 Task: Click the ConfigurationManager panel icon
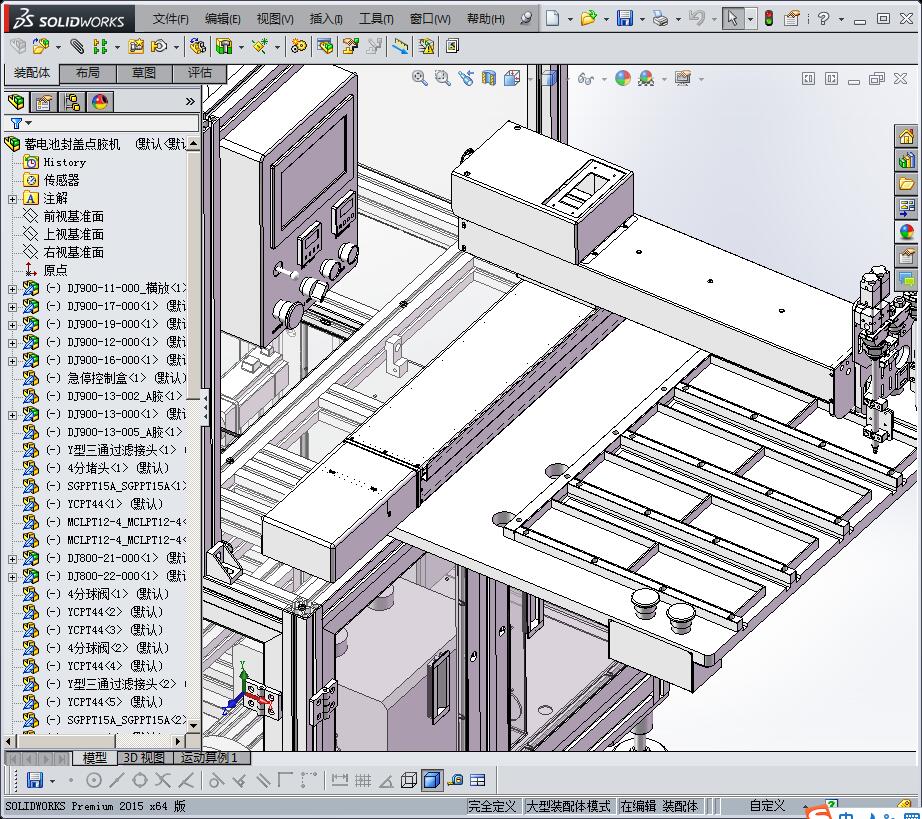coord(72,102)
